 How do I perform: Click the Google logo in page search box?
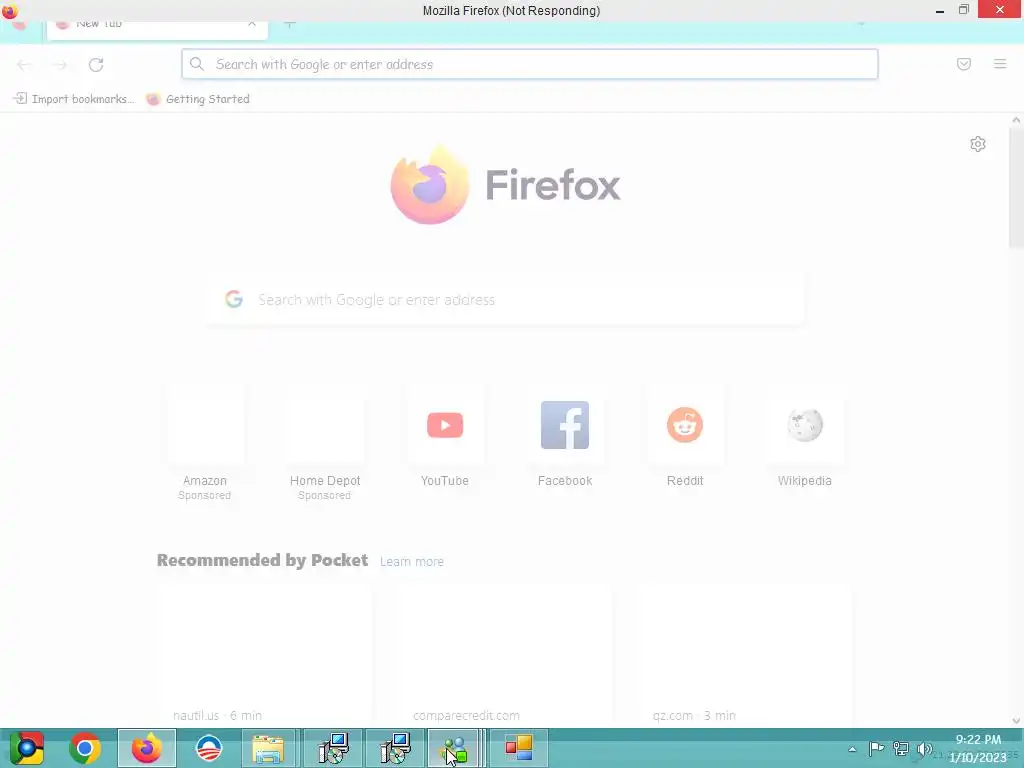(x=234, y=299)
